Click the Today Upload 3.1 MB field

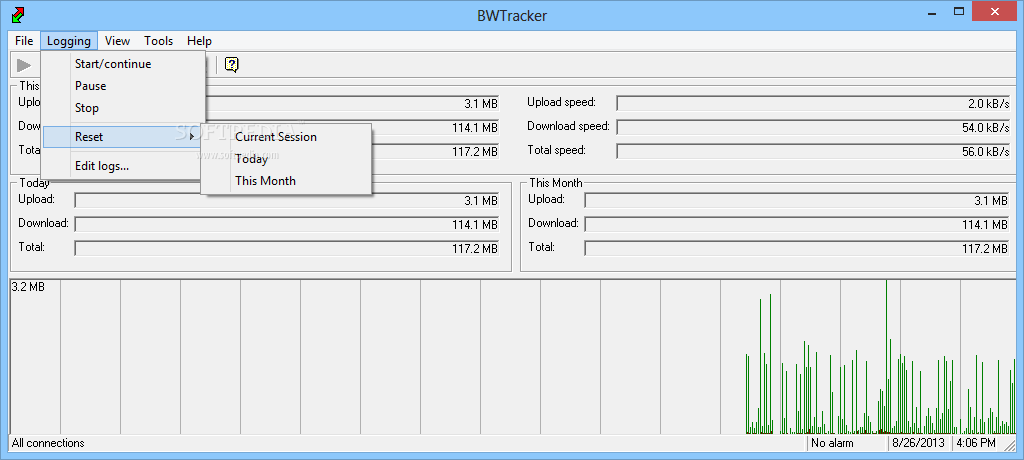287,201
